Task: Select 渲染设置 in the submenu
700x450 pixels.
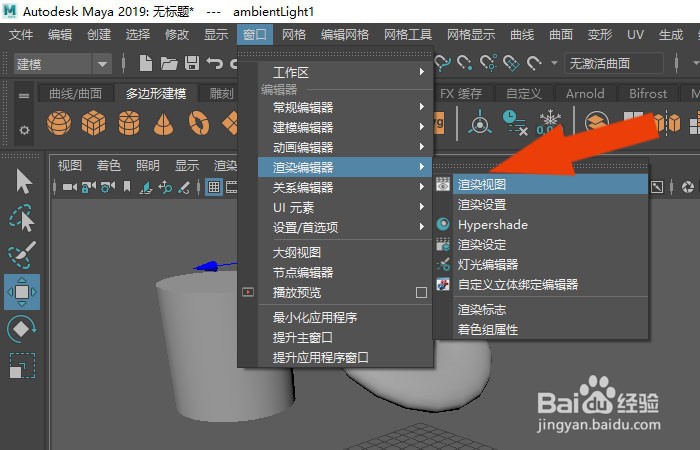Action: (x=550, y=204)
